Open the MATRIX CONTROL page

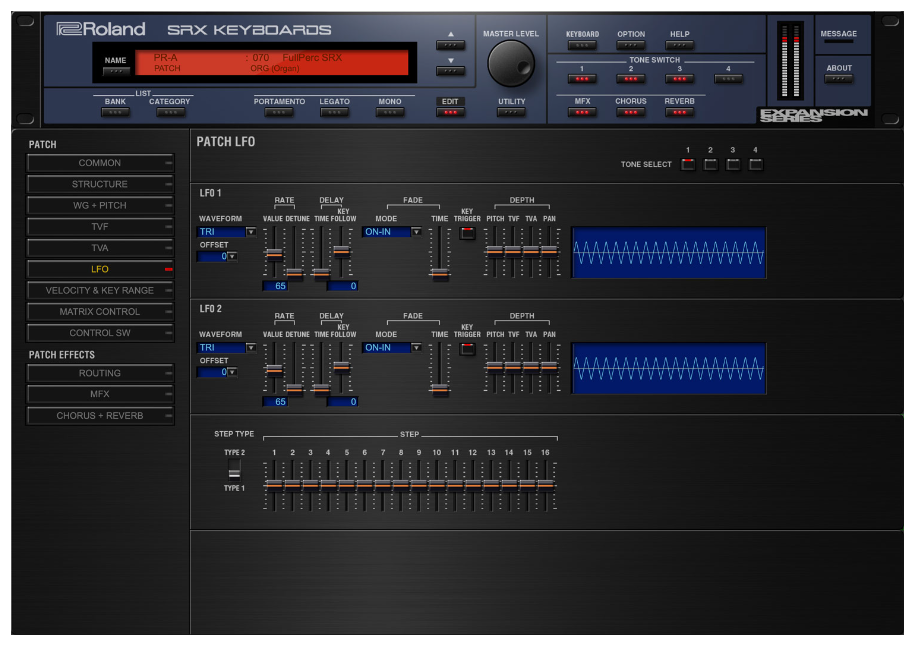(100, 312)
